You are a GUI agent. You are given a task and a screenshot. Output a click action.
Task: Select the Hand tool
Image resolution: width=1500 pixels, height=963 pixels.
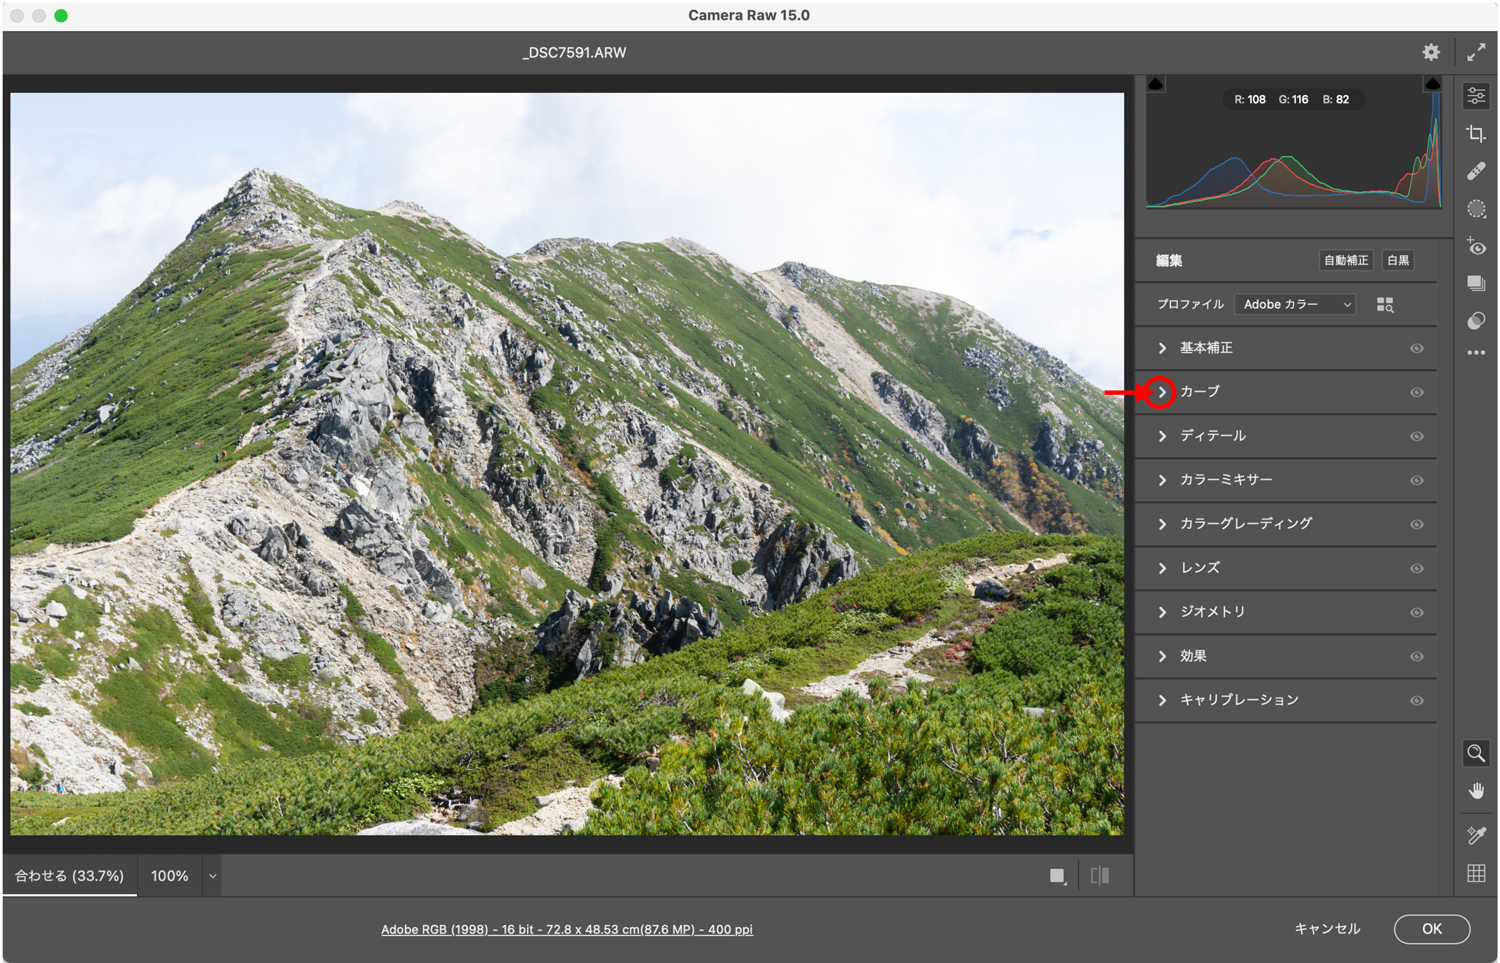click(1476, 791)
